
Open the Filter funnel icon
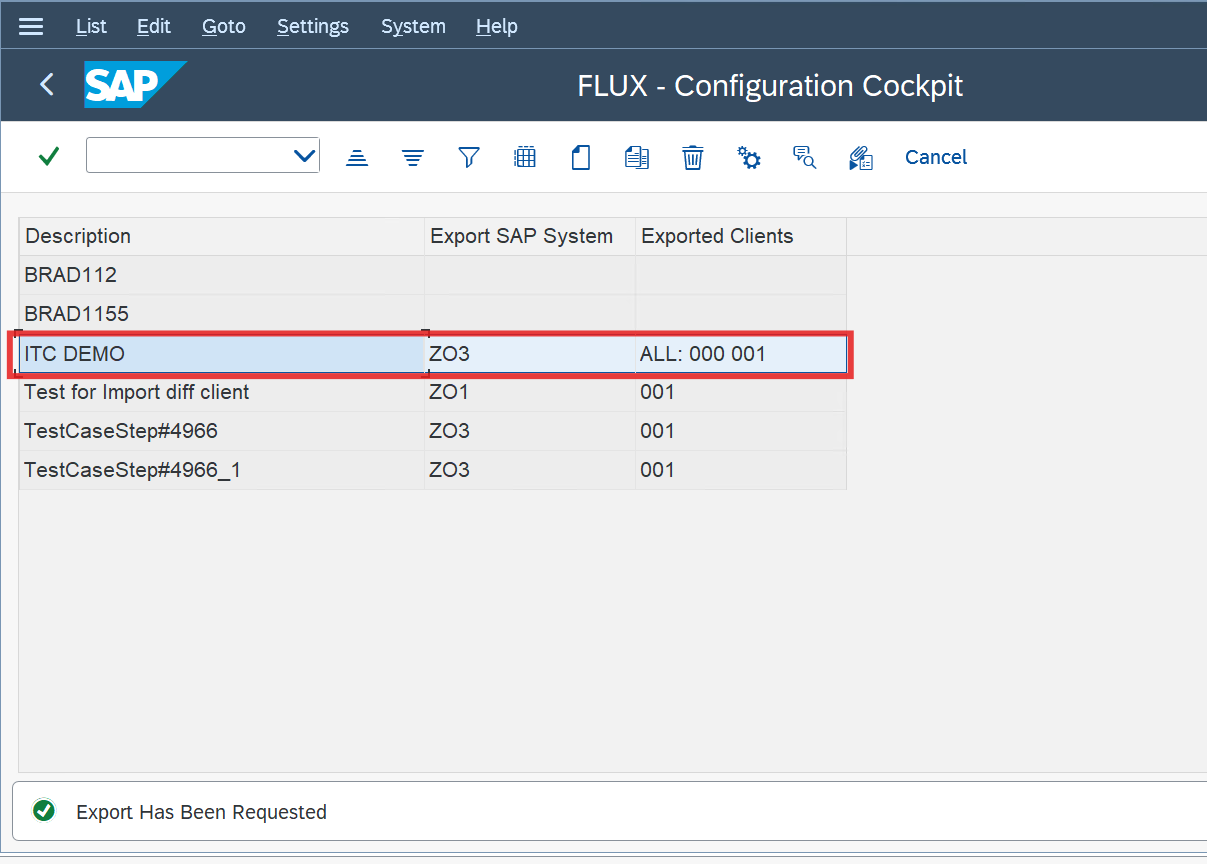[x=469, y=157]
